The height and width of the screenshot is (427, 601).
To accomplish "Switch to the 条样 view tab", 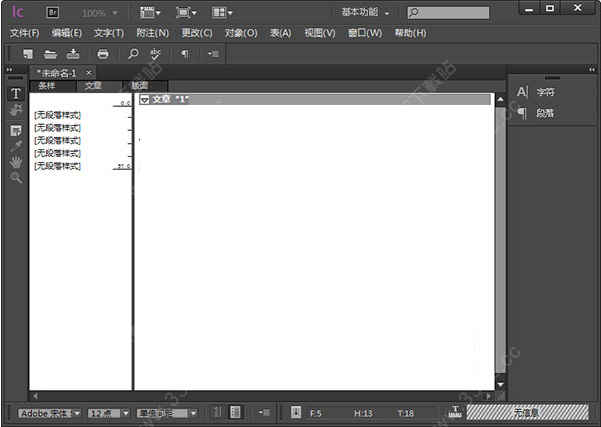I will 48,86.
